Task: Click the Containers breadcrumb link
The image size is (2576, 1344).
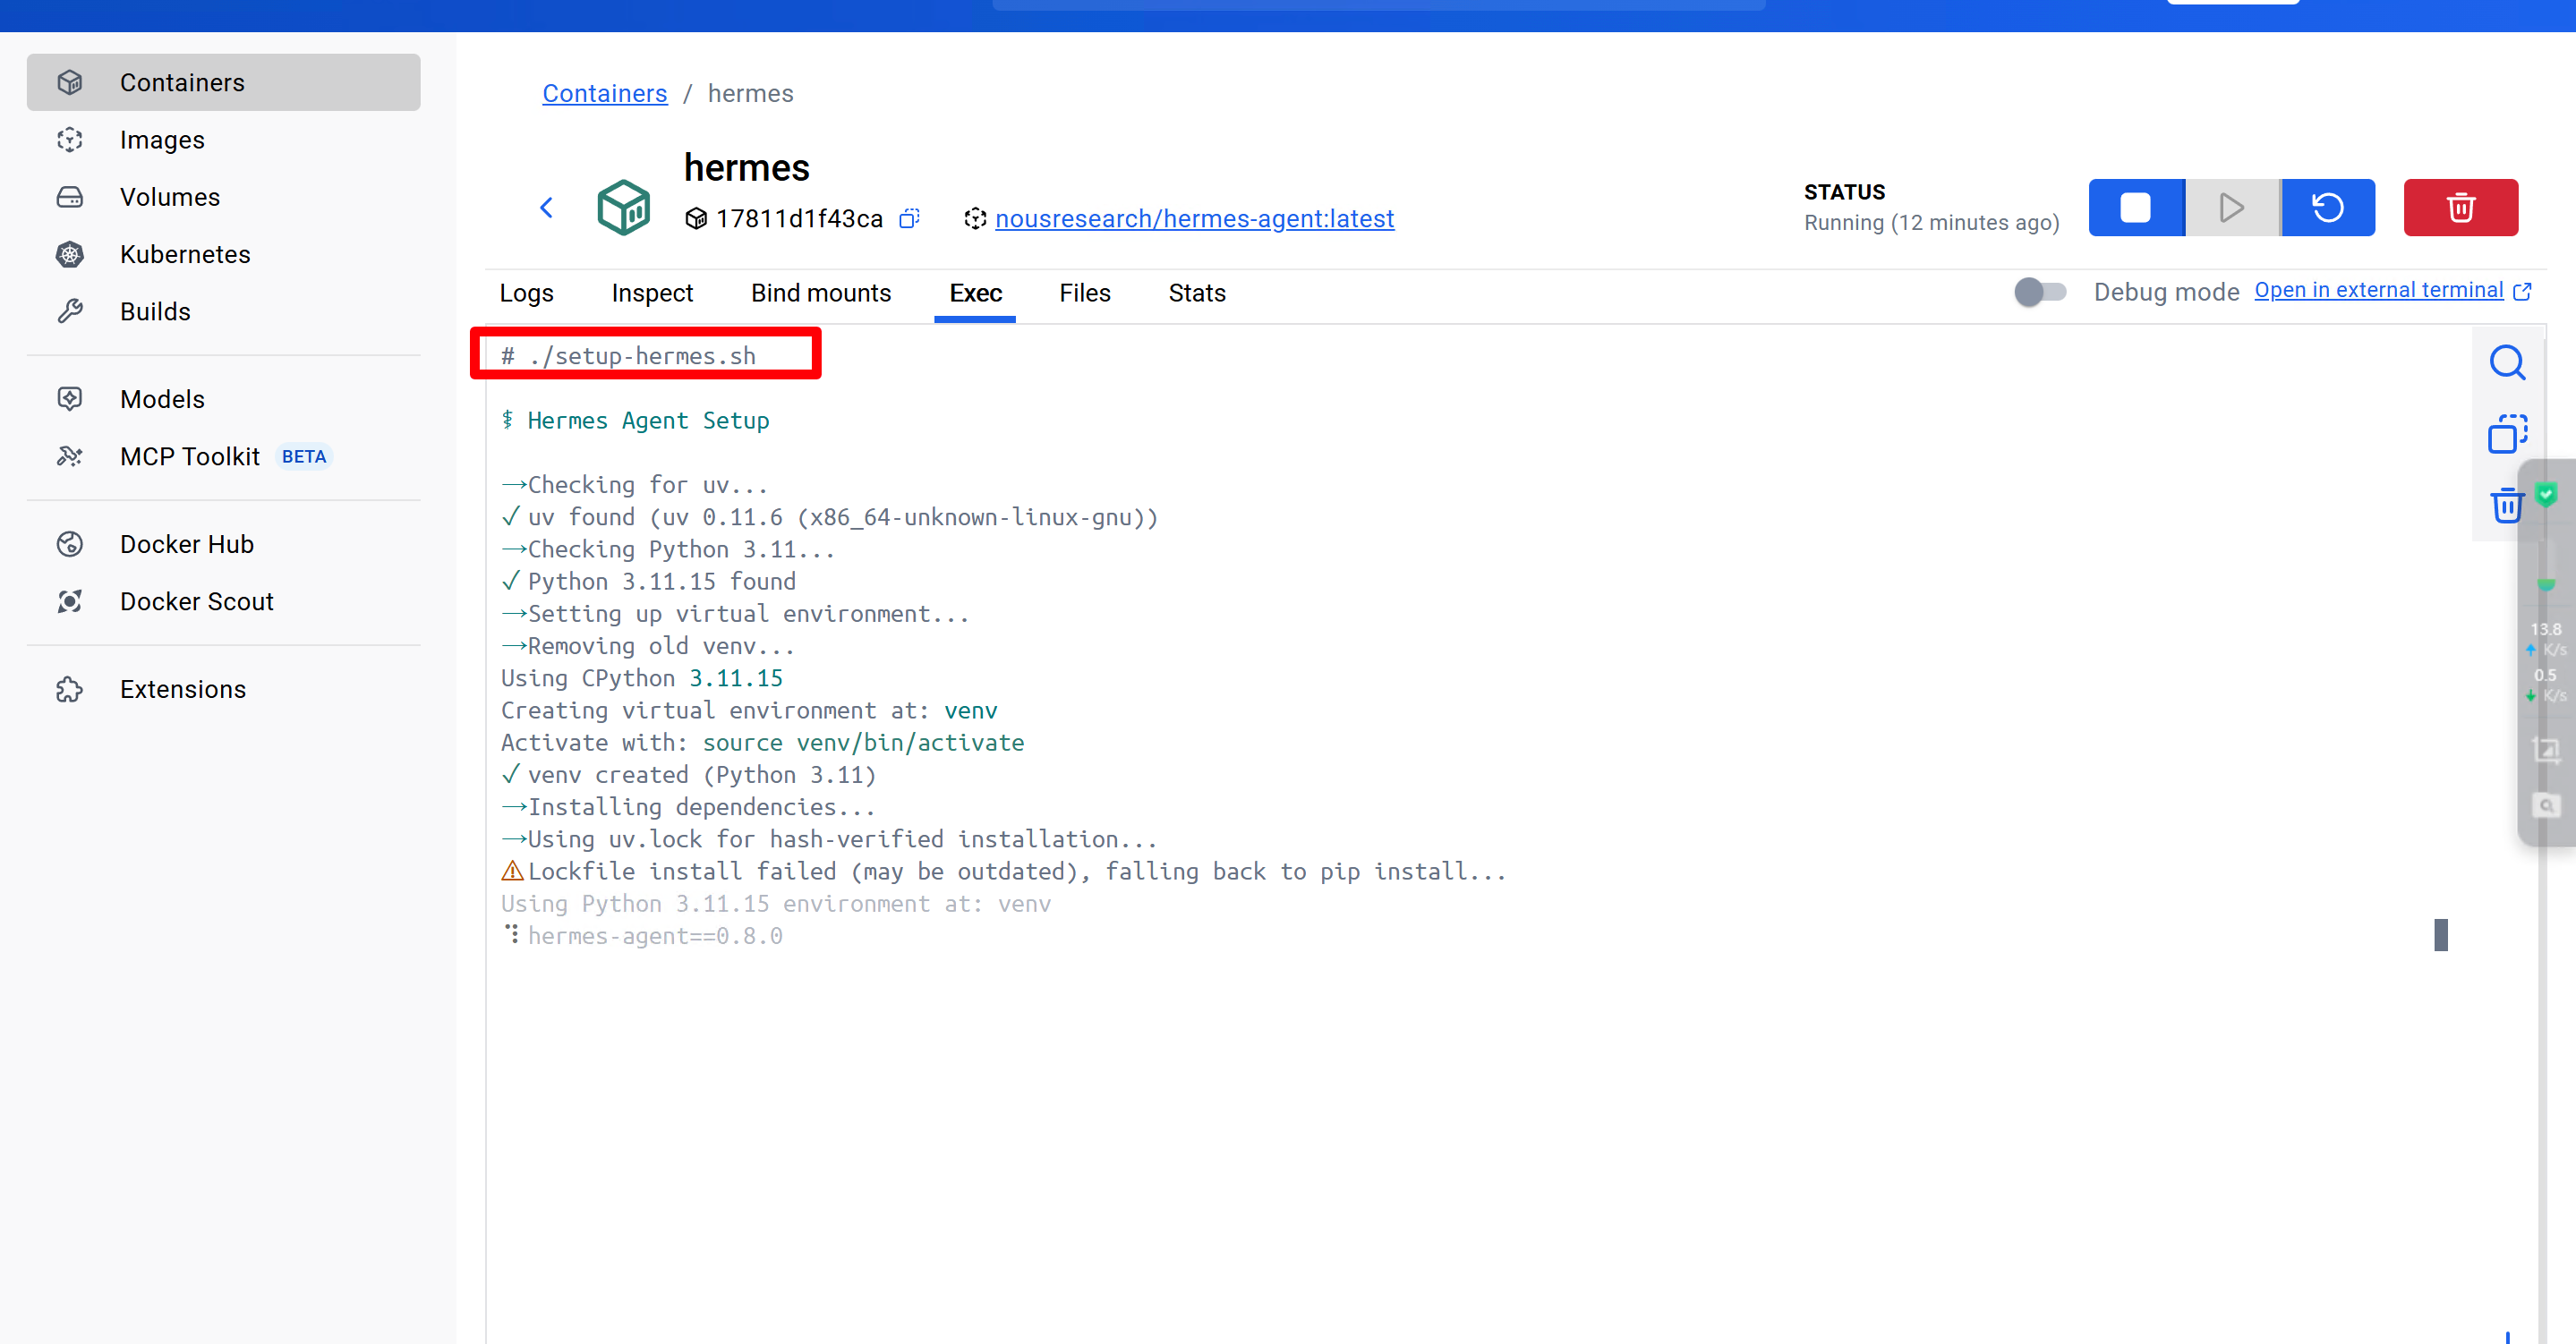Action: 604,93
